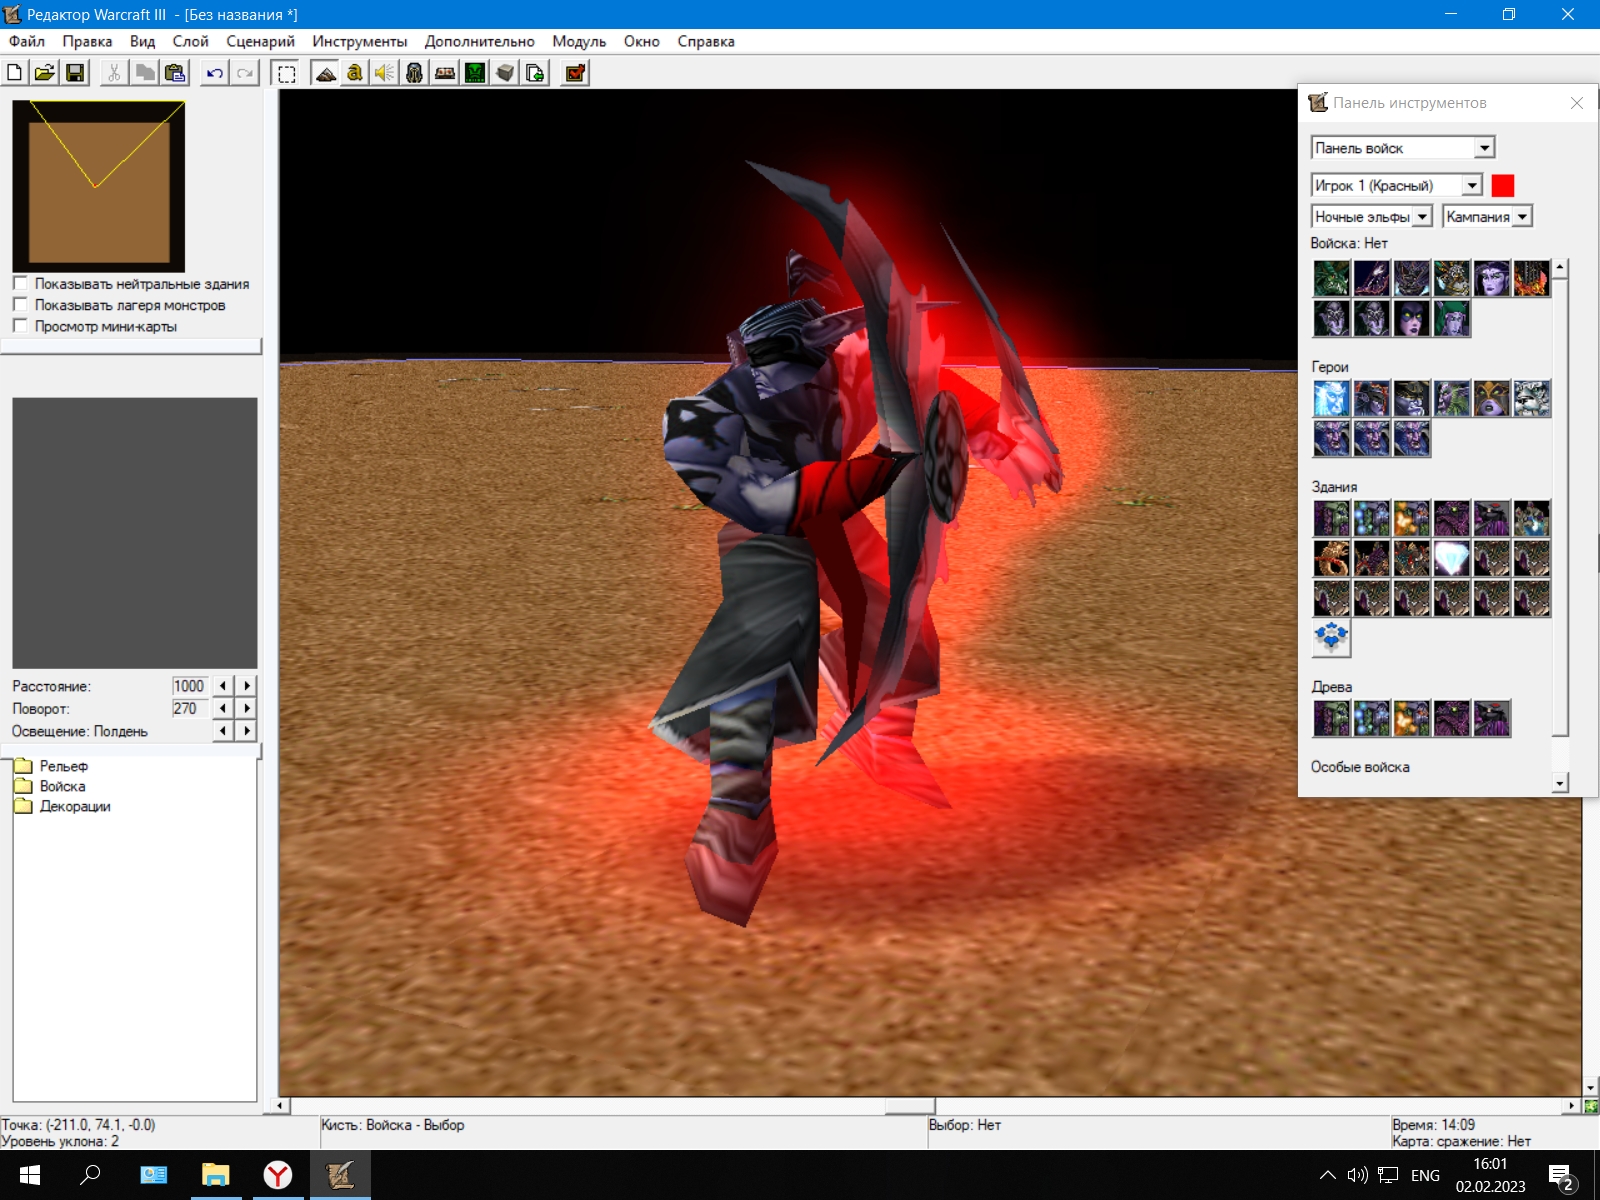
Task: Enable 'Показывать нейтральные здания' checkbox
Action: [20, 283]
